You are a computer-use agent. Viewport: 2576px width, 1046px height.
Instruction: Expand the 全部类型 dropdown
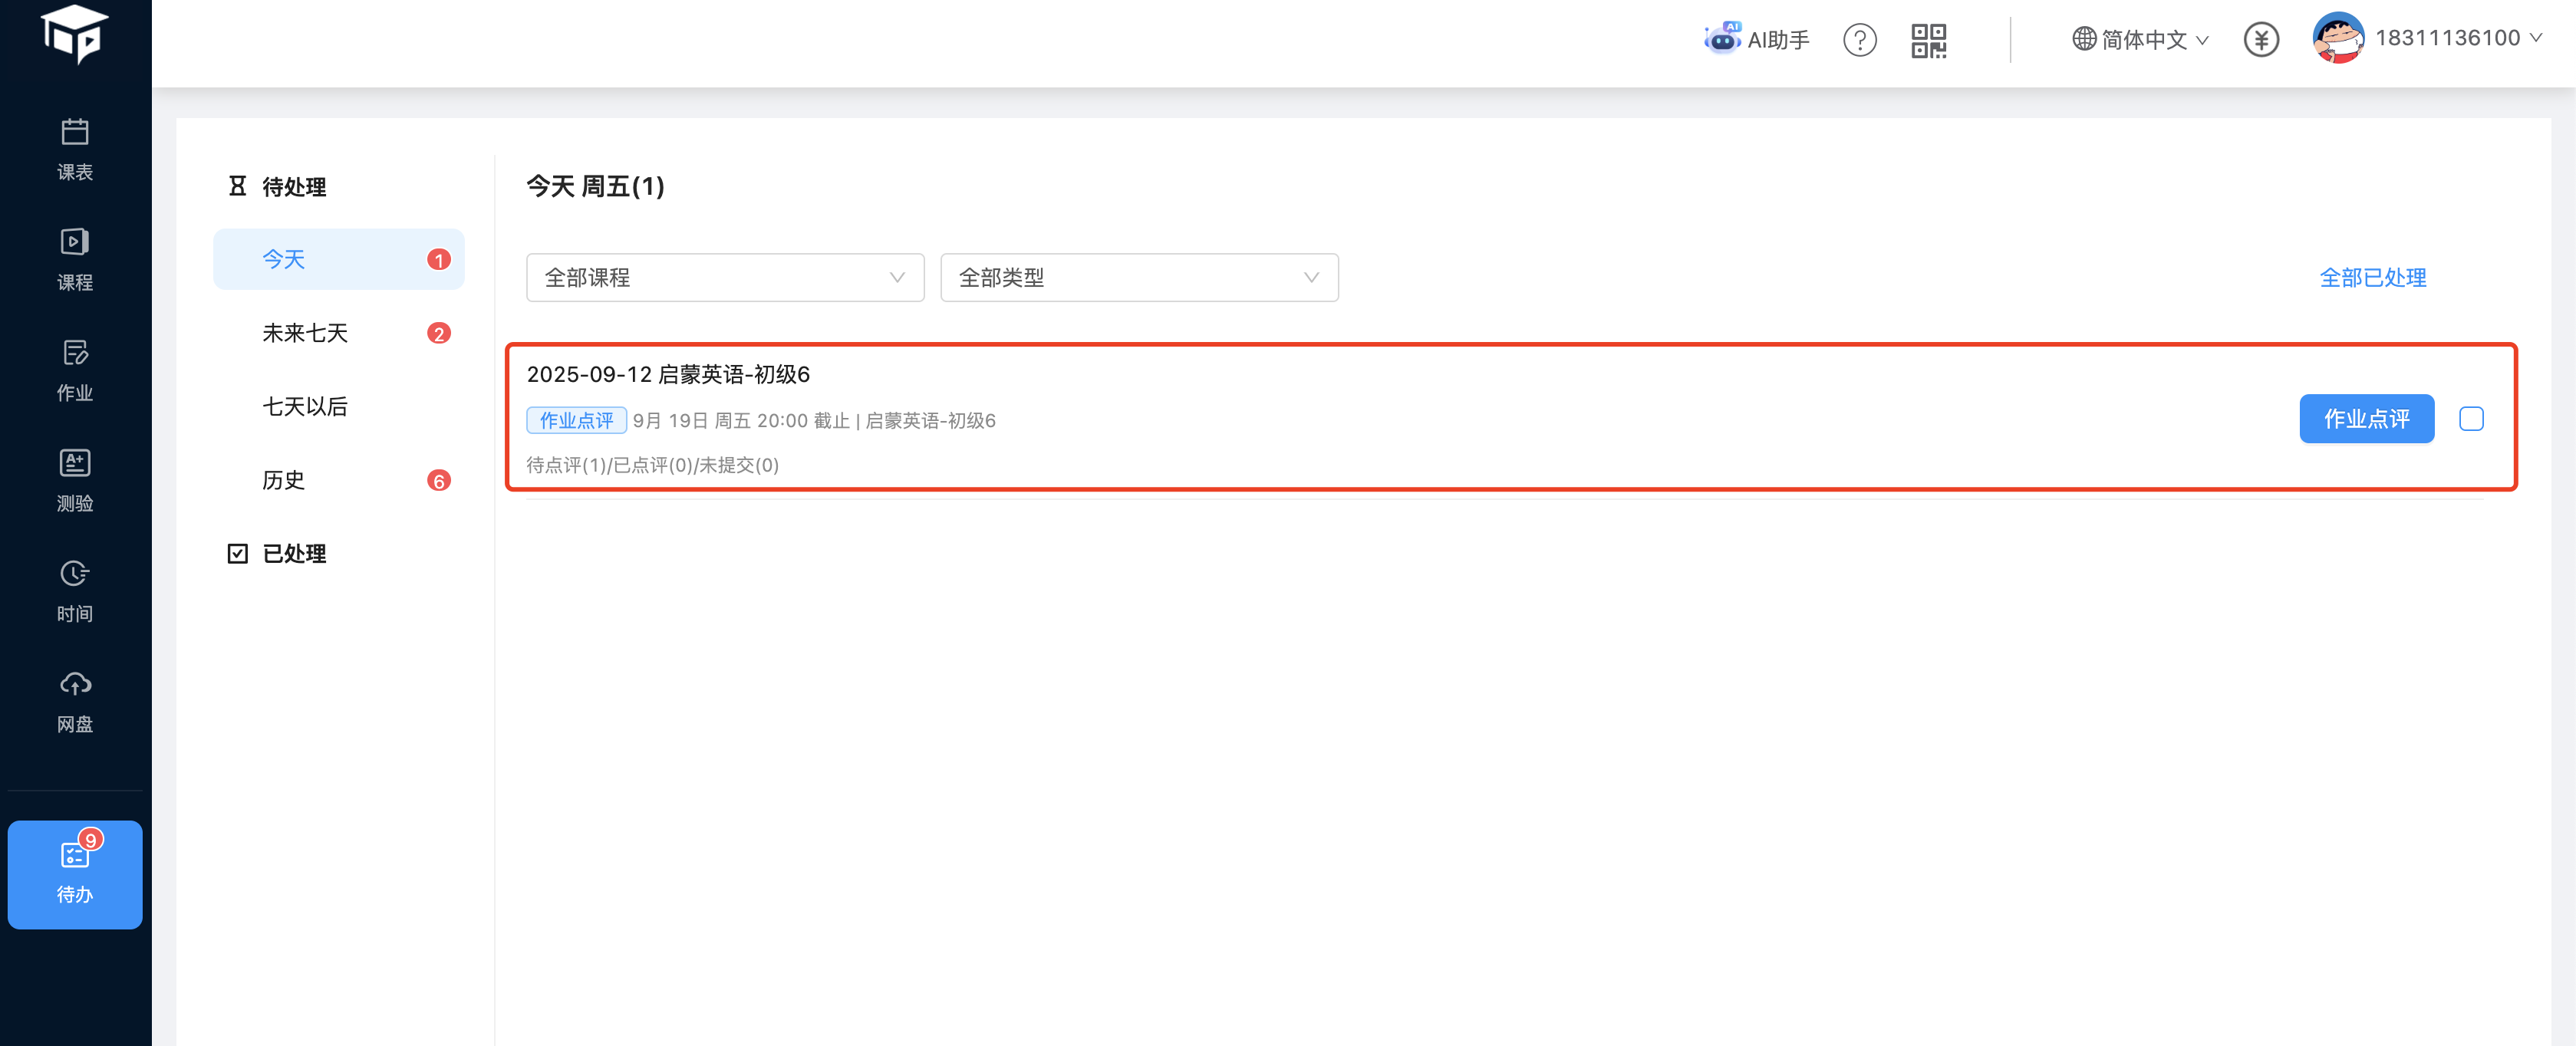pos(1139,277)
